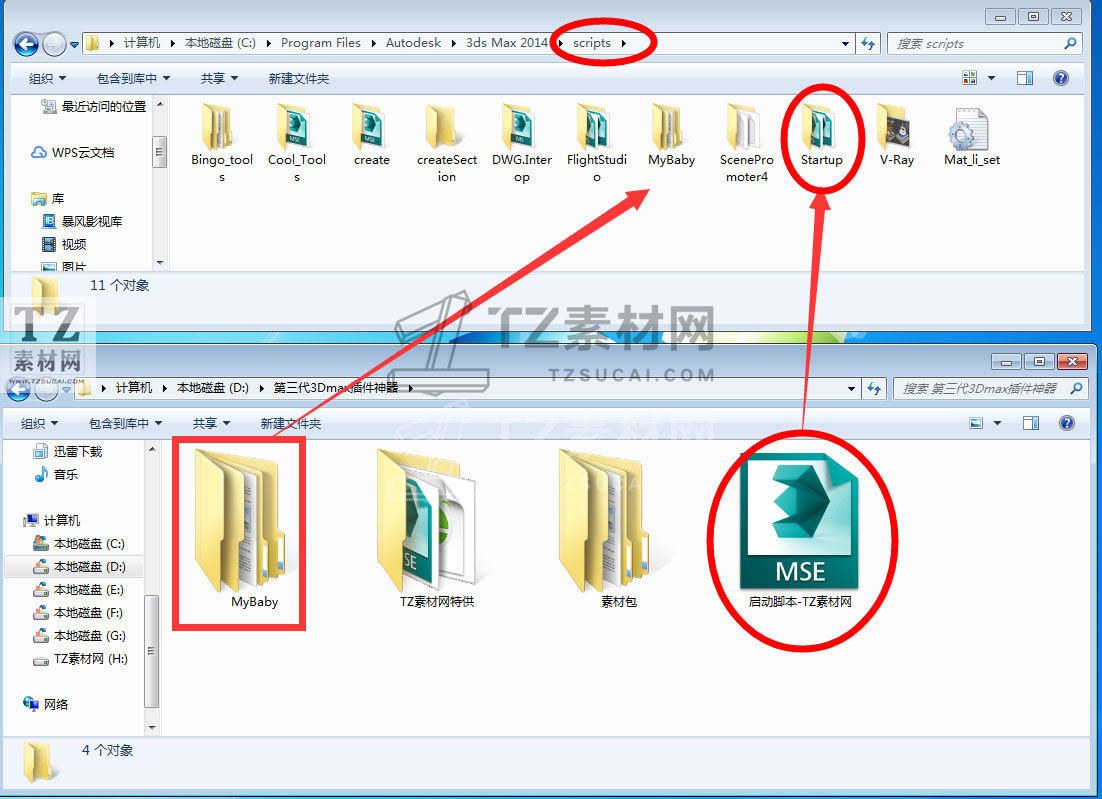Refresh the D: drive window address bar
1102x799 pixels.
[x=874, y=388]
